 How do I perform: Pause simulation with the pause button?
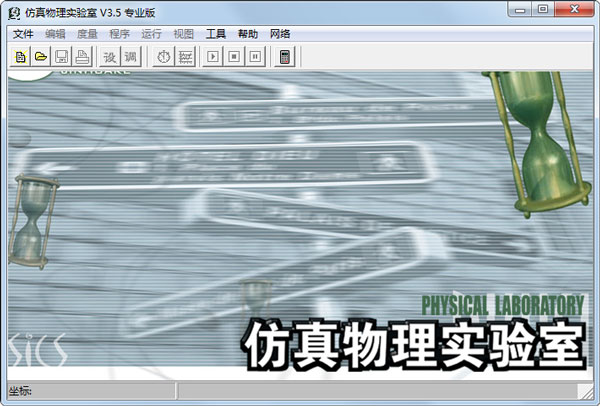(255, 57)
